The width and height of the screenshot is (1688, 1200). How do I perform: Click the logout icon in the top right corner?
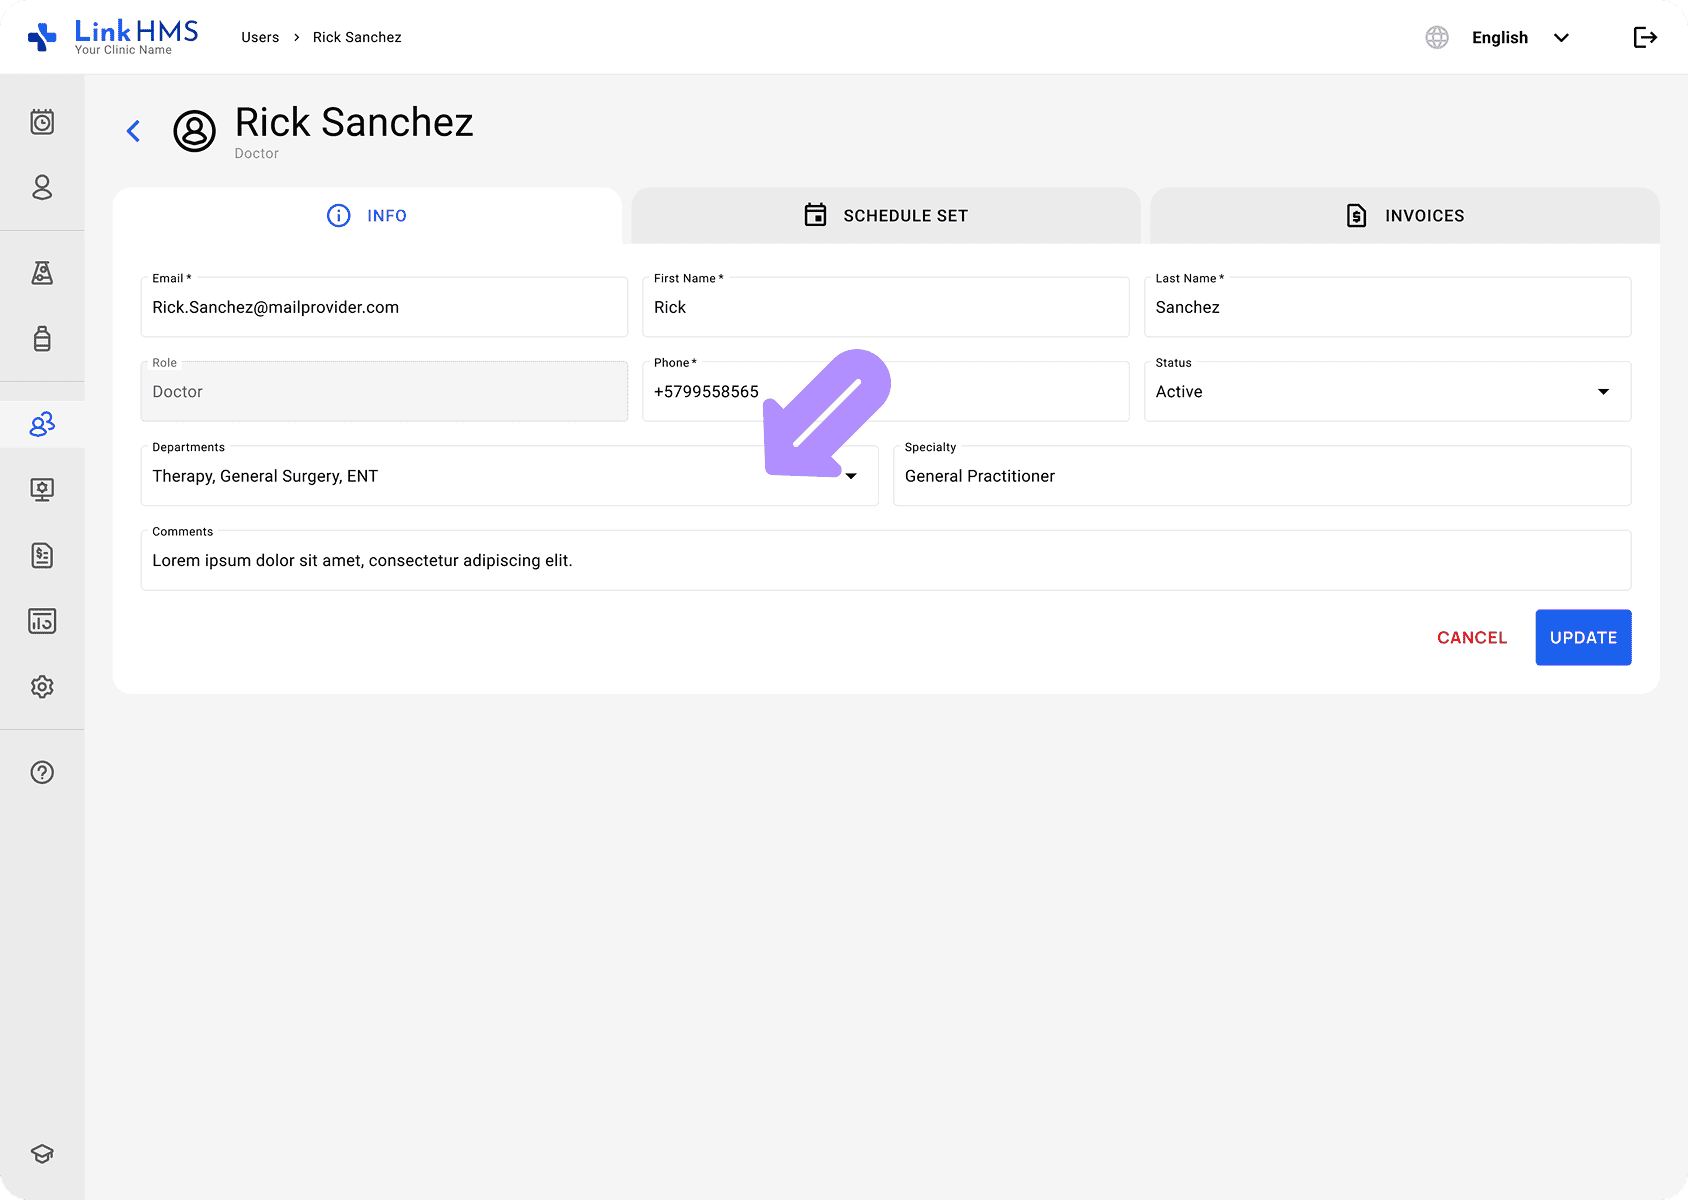1644,37
